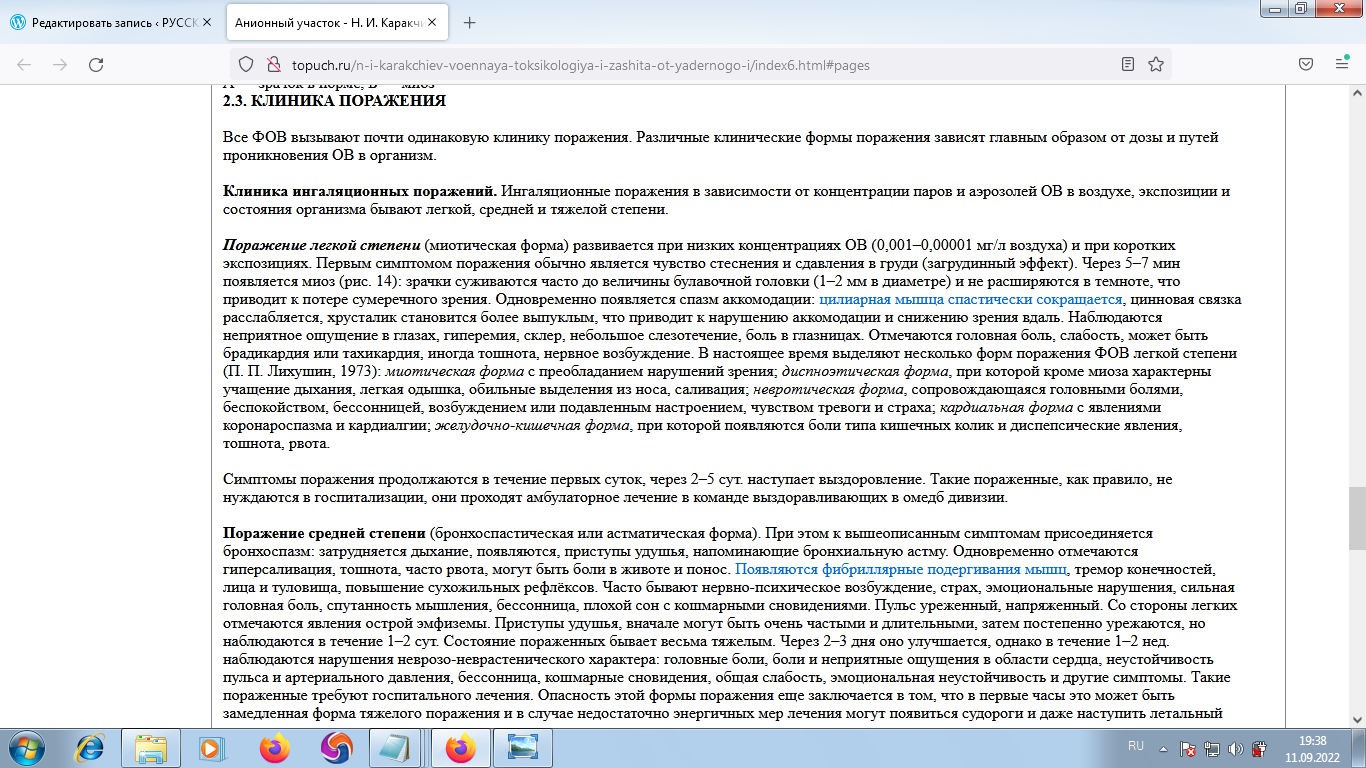
Task: Click the volume speaker icon in tray
Action: 1234,750
